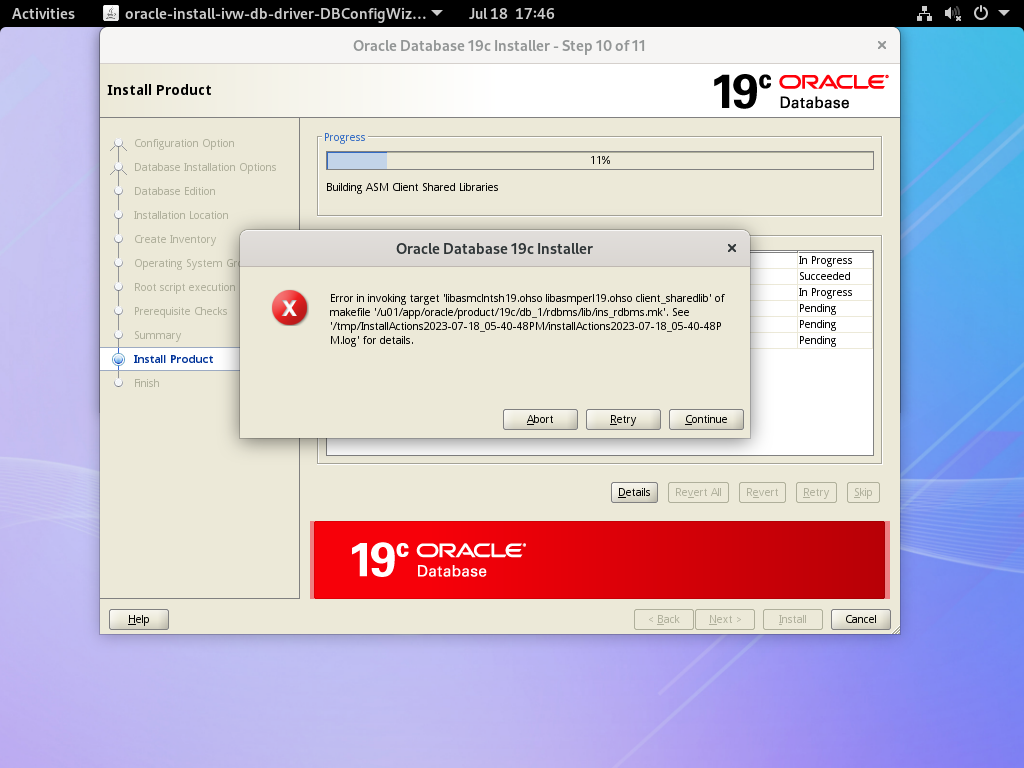Select the Database Installation Options step
1024x768 pixels.
click(x=205, y=167)
